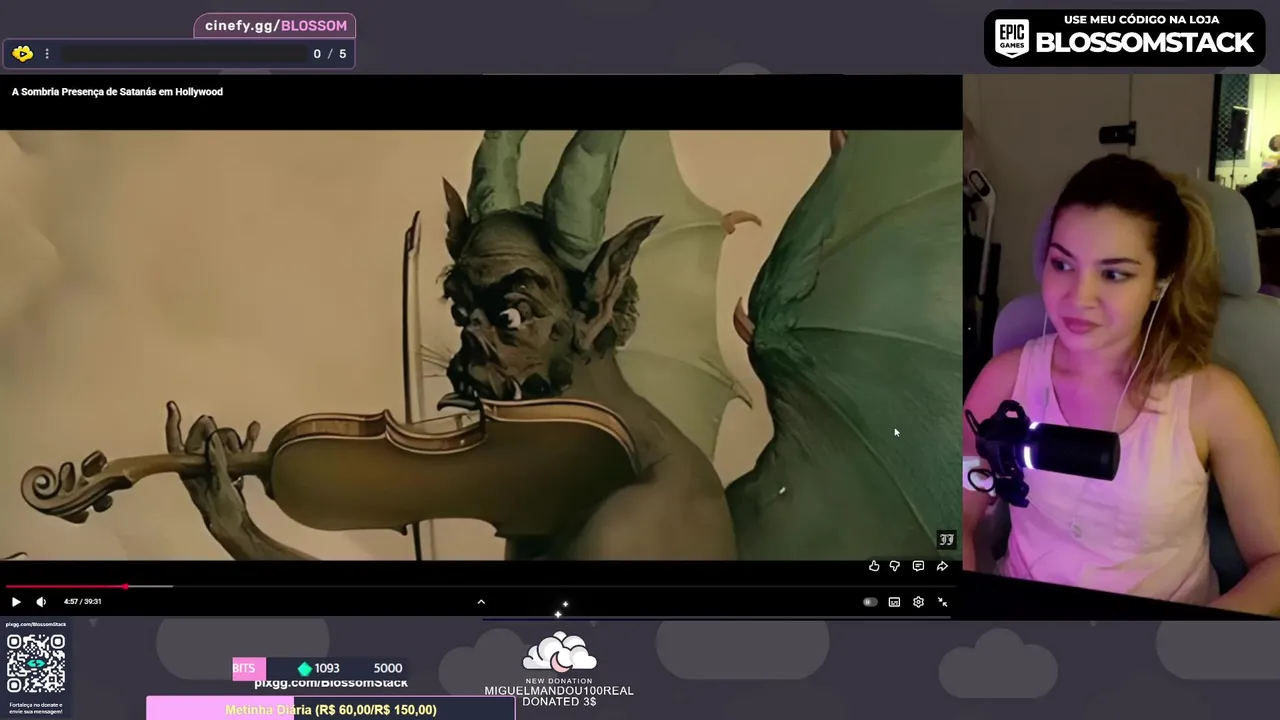Click the channel watermark logo on video
This screenshot has height=720, width=1280.
coord(946,540)
